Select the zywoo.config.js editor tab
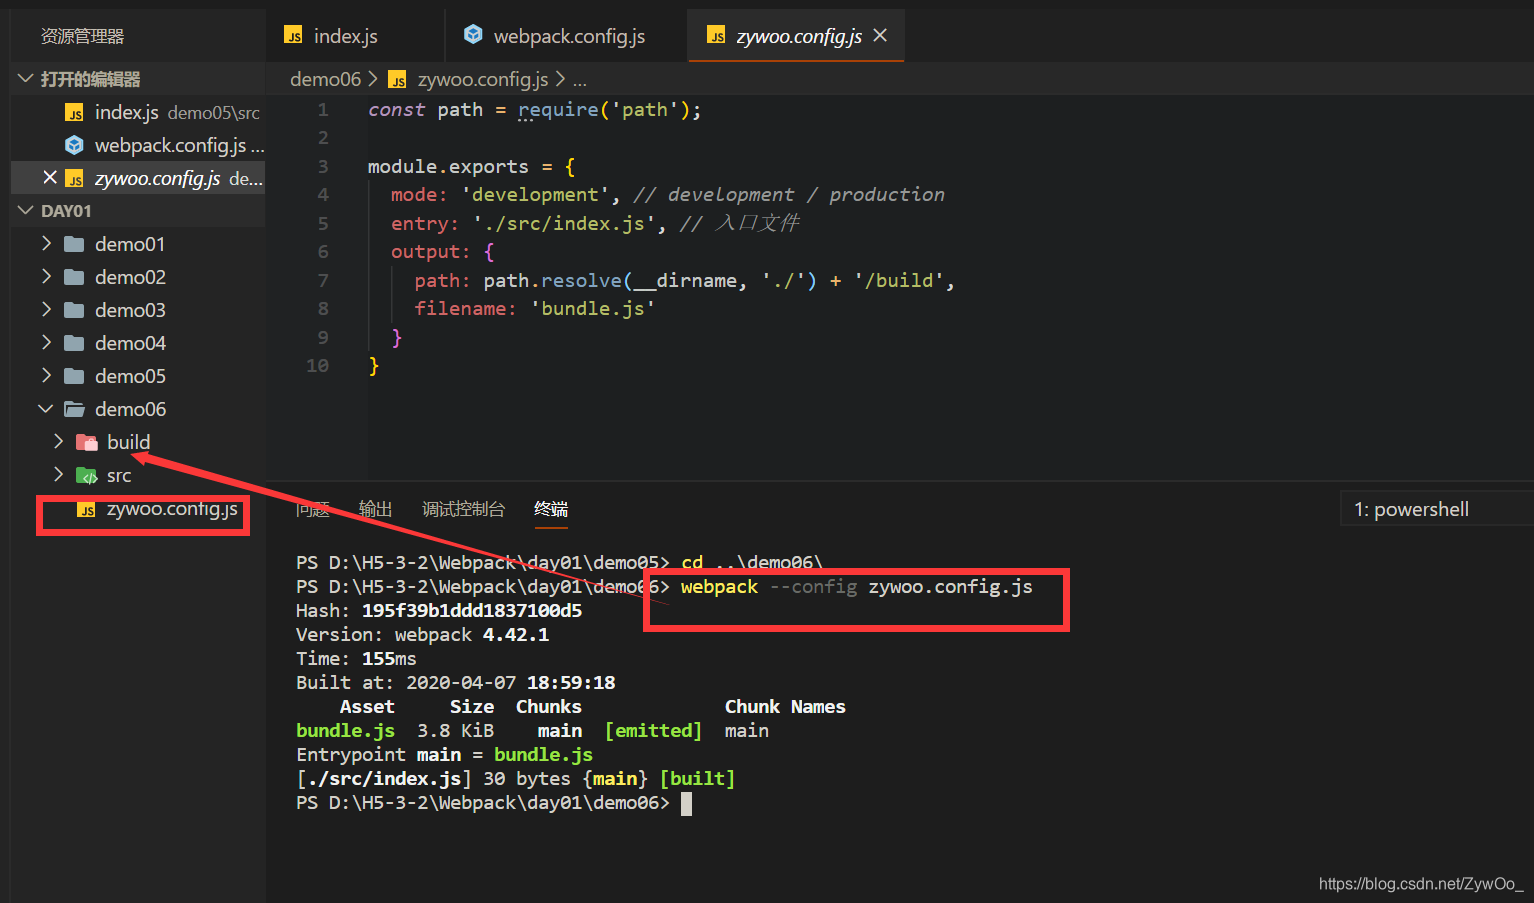Viewport: 1534px width, 903px height. 797,36
